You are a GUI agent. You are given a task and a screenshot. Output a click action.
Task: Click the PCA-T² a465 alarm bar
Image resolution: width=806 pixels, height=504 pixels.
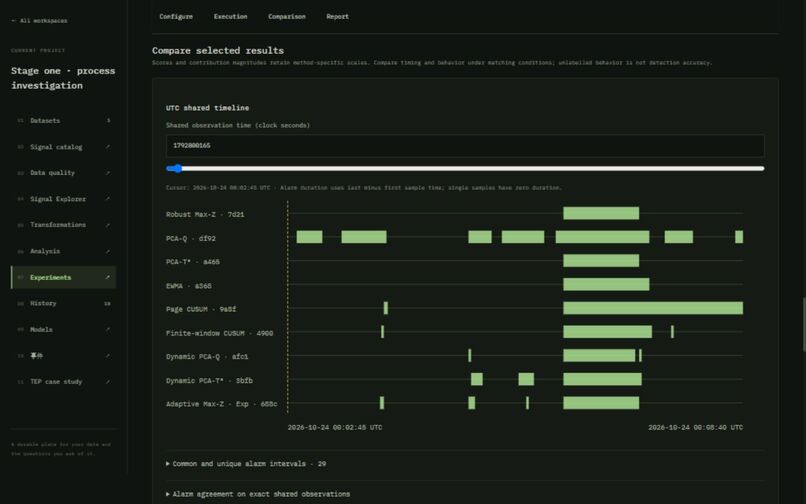click(x=601, y=260)
